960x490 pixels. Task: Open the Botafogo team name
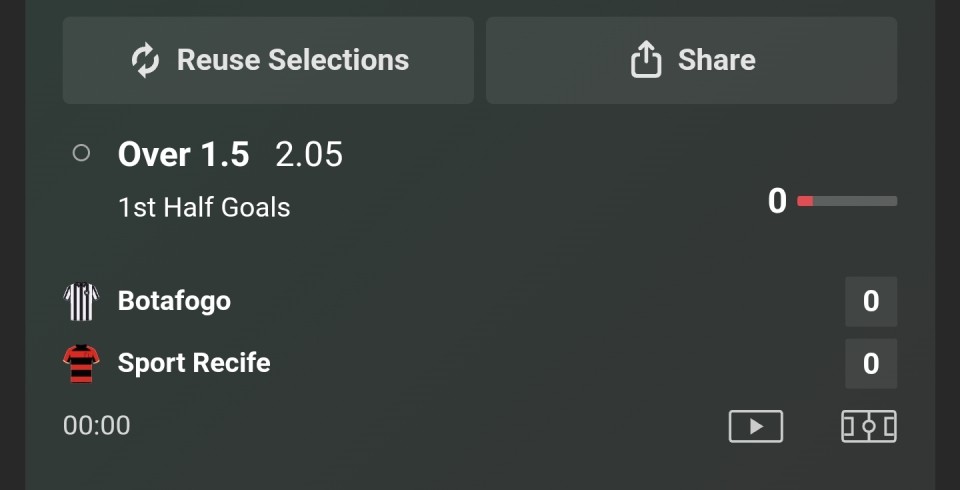click(x=174, y=301)
